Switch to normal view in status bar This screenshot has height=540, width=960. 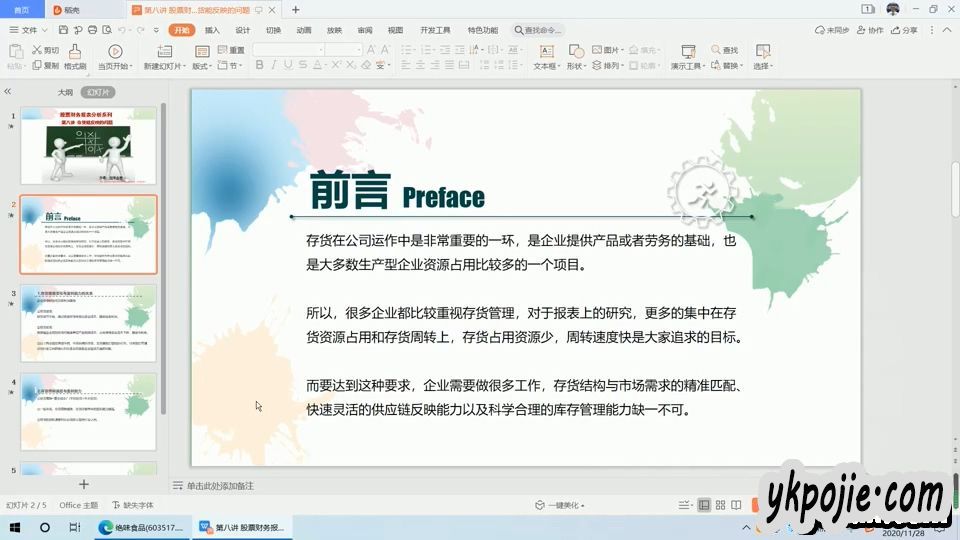click(704, 505)
